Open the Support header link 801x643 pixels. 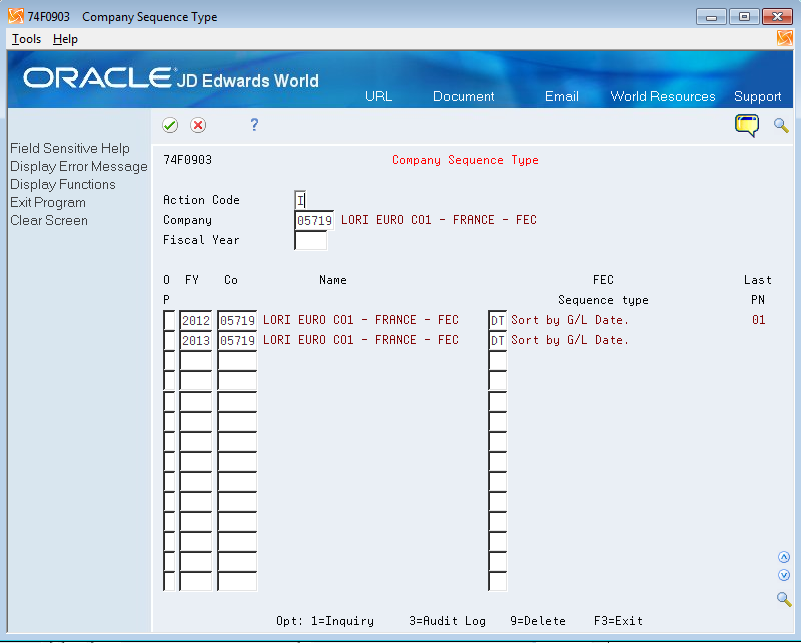point(758,96)
